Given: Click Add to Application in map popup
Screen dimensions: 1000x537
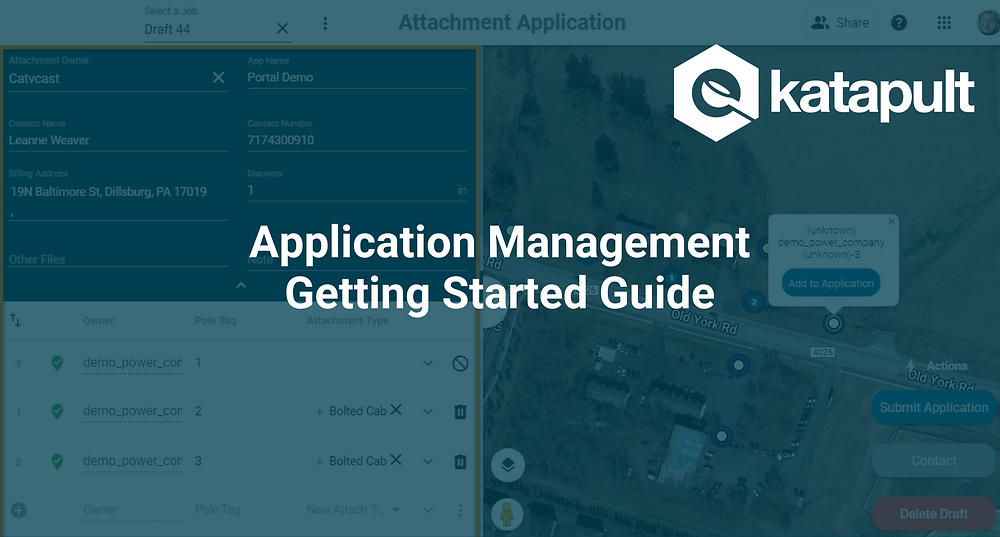Looking at the screenshot, I should [x=831, y=283].
